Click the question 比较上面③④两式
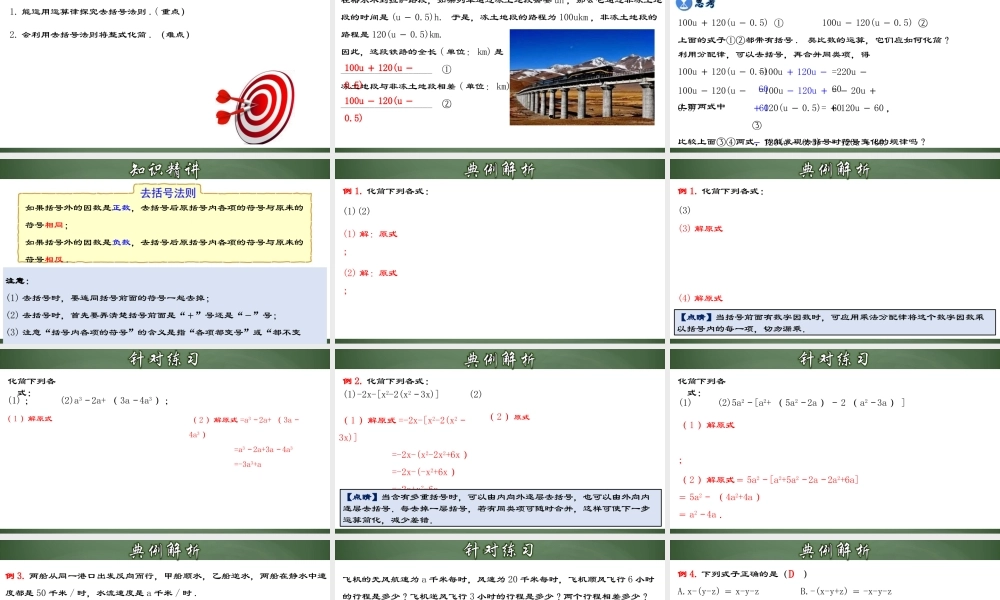The image size is (1000, 600). click(802, 142)
